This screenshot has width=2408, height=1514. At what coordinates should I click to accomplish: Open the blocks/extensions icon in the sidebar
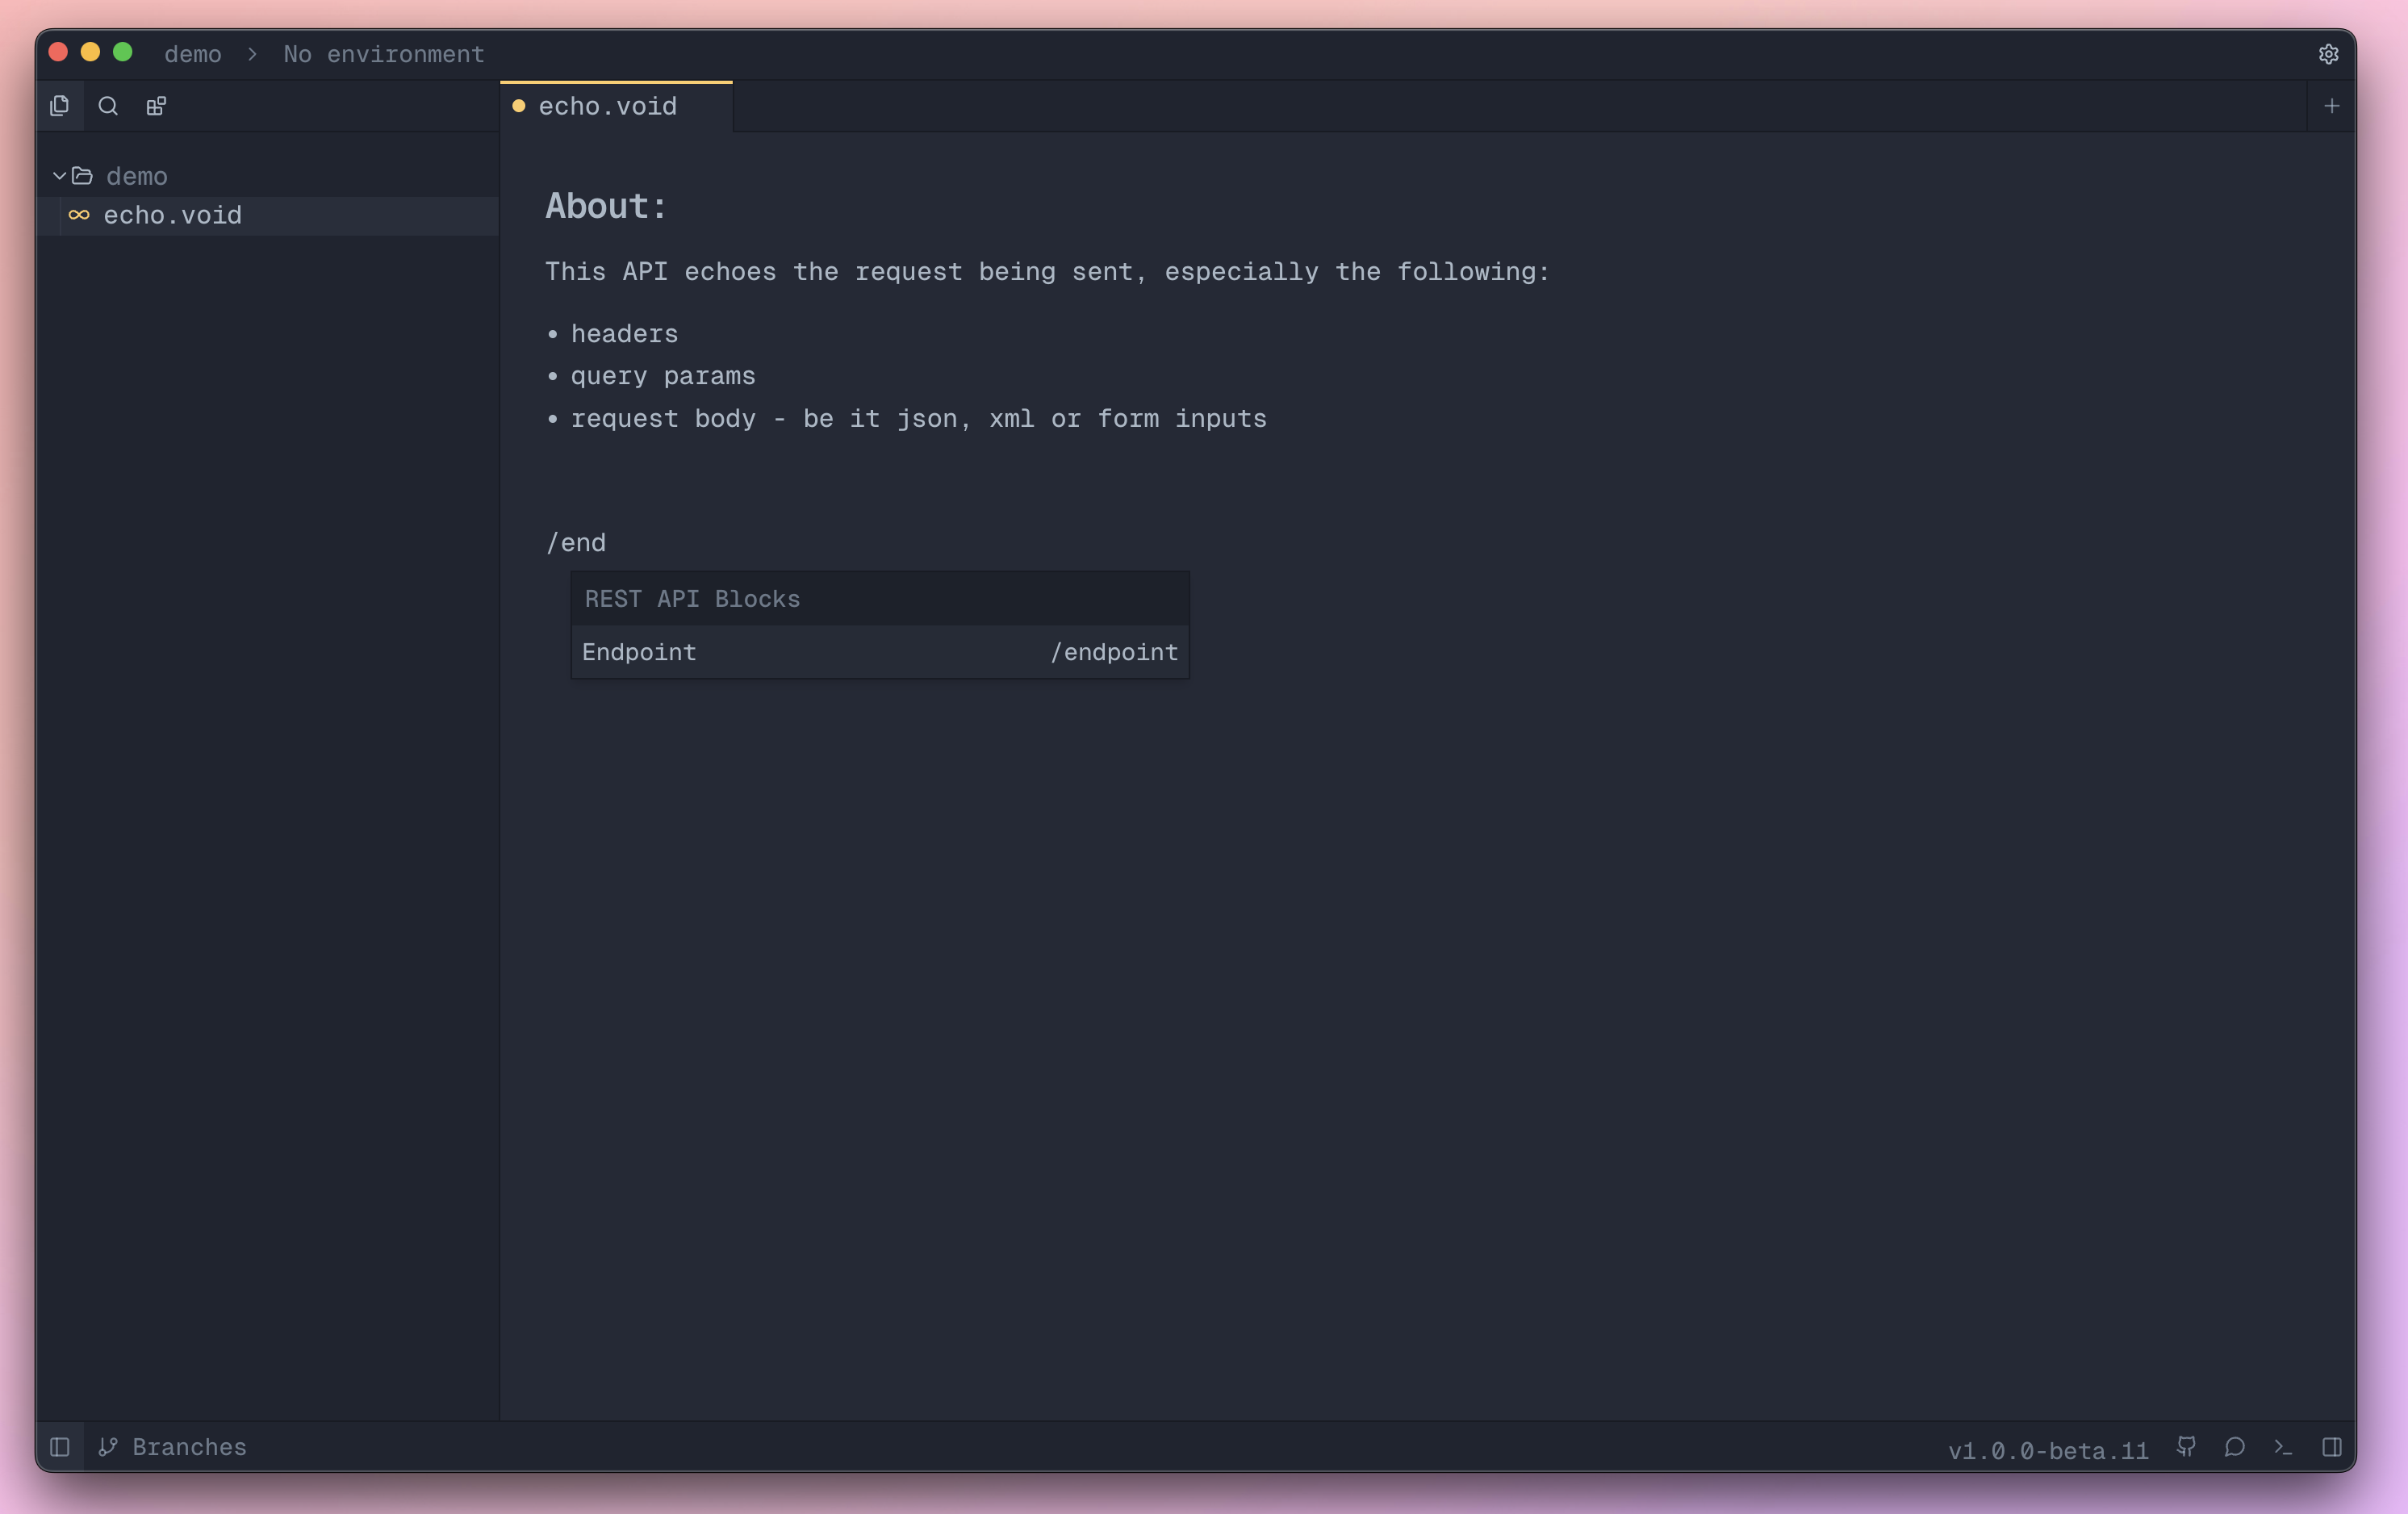tap(156, 105)
